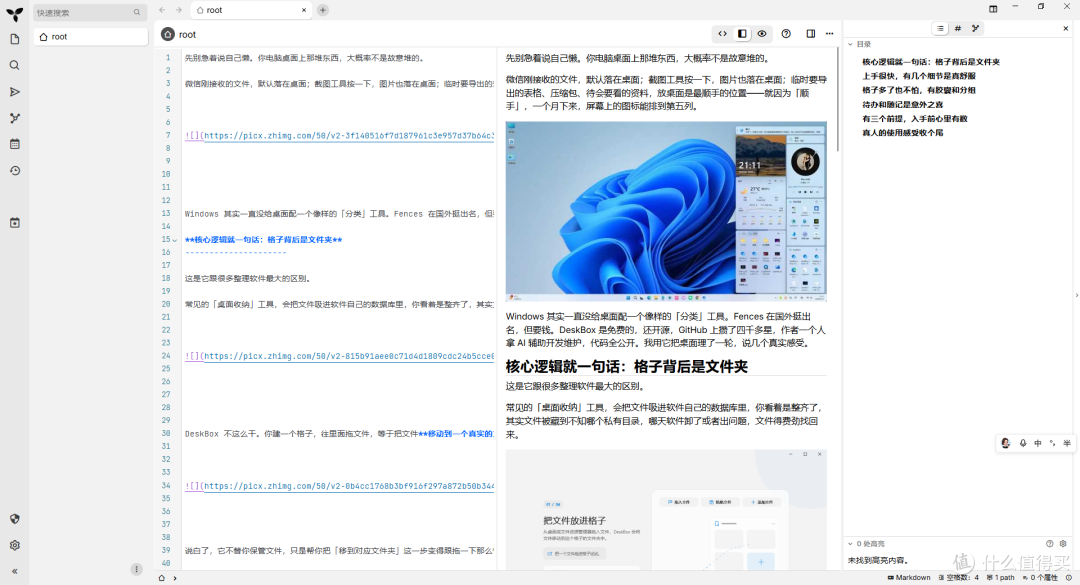Screen dimensions: 1080x585
Task: Toggle IME 半 half-width mode
Action: pos(1067,443)
